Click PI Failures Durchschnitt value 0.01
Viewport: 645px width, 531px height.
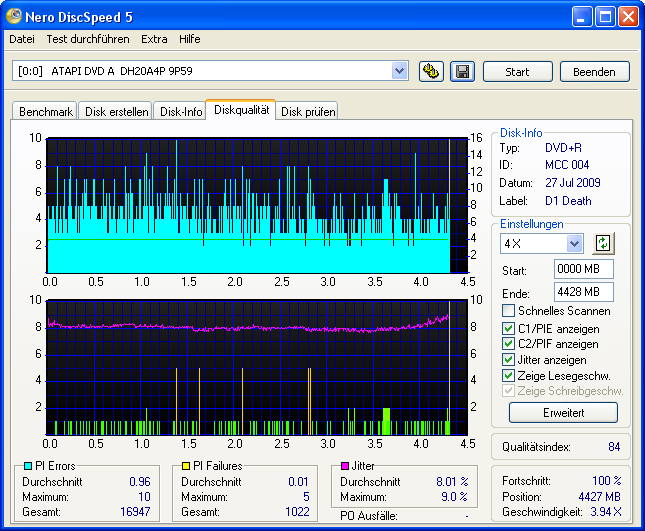[x=298, y=482]
